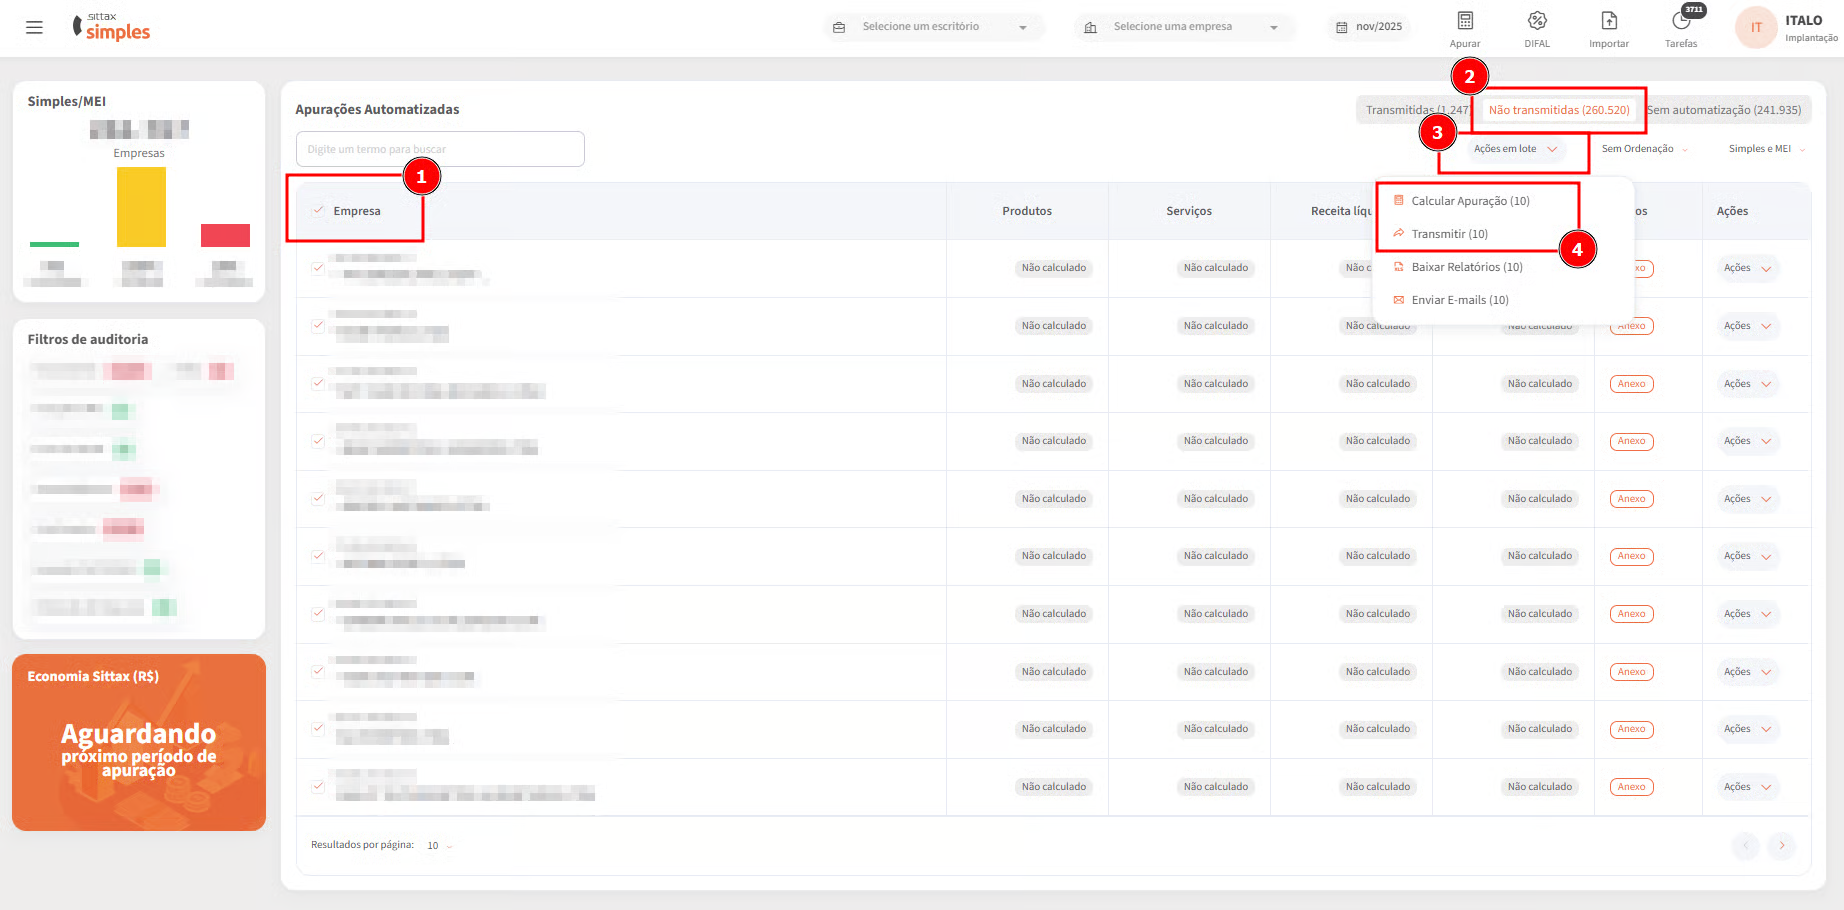Click the 'Ações em lote' button
Screen dimensions: 1844x910
click(1514, 149)
